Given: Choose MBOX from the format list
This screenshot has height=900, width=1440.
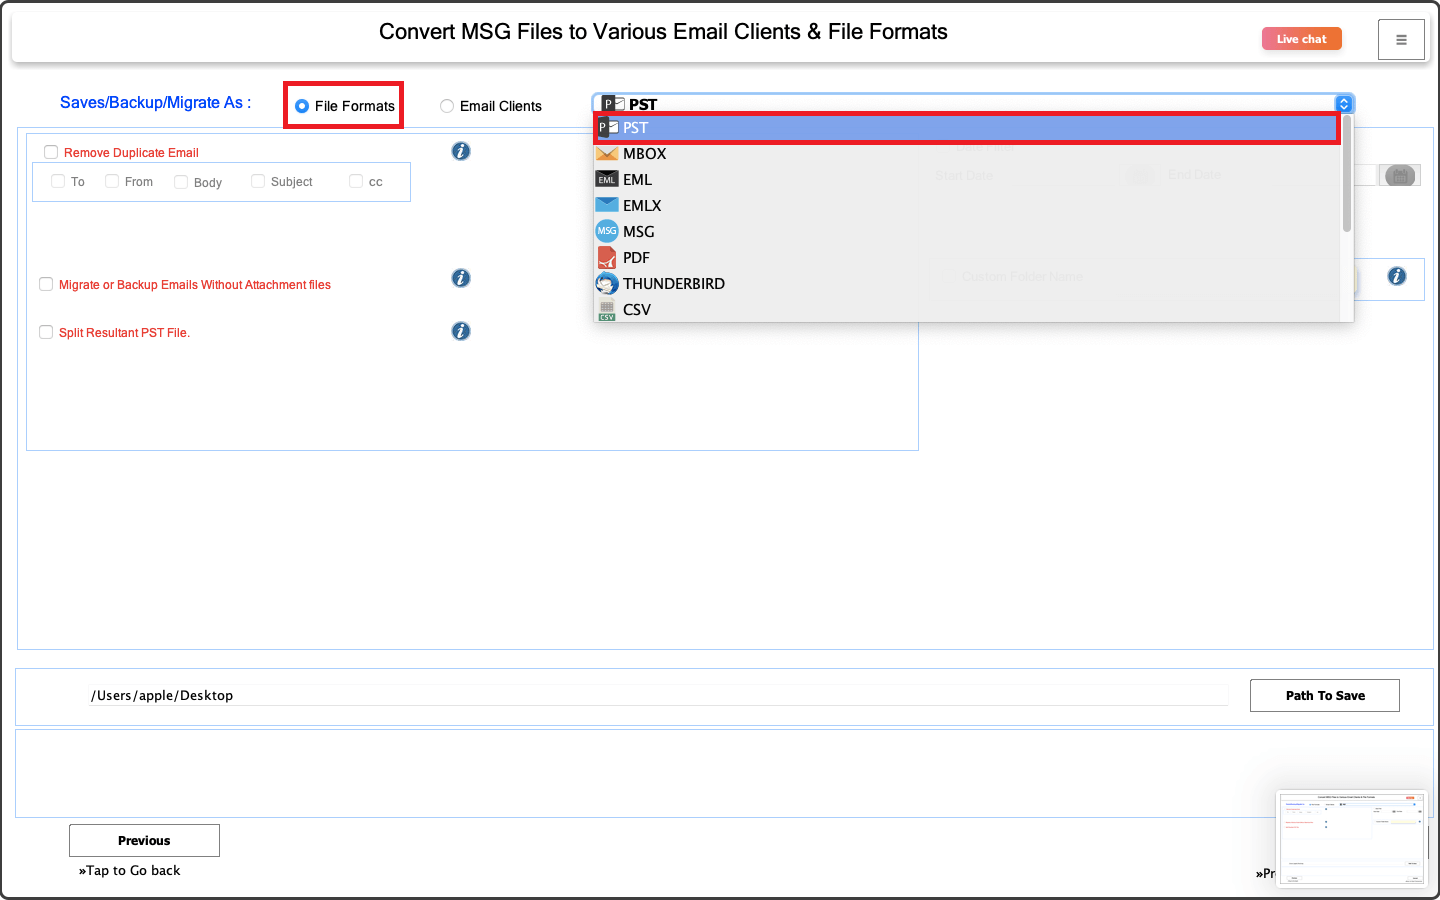Looking at the screenshot, I should tap(644, 154).
